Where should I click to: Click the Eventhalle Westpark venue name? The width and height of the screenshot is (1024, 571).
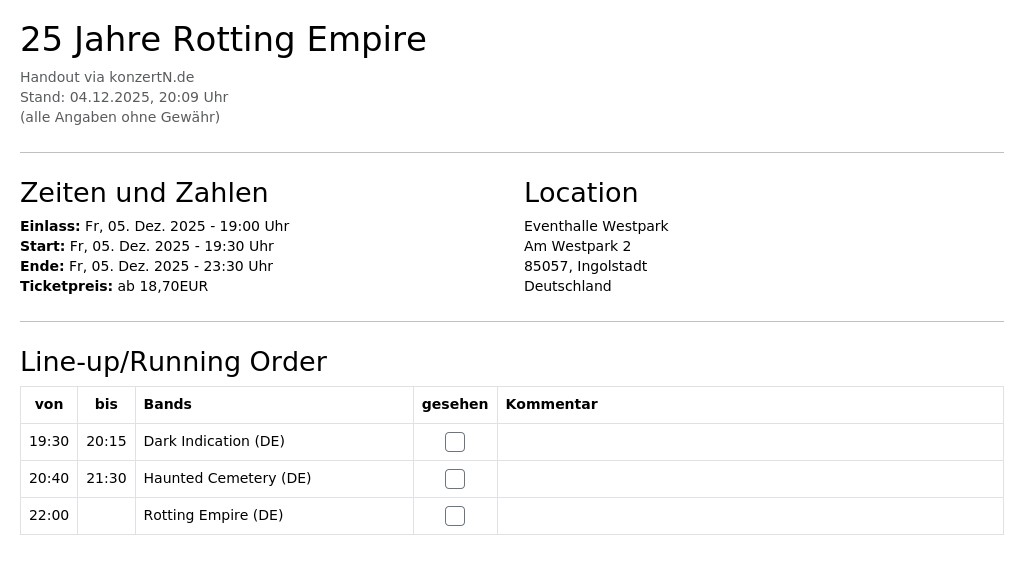(x=596, y=227)
